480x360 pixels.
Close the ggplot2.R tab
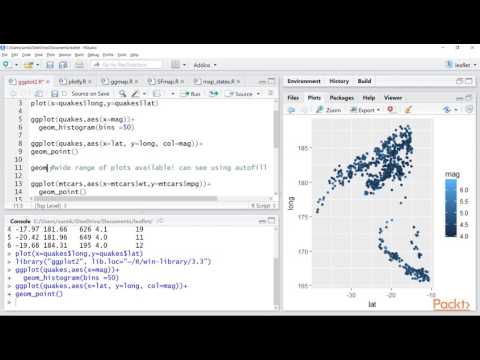click(48, 82)
